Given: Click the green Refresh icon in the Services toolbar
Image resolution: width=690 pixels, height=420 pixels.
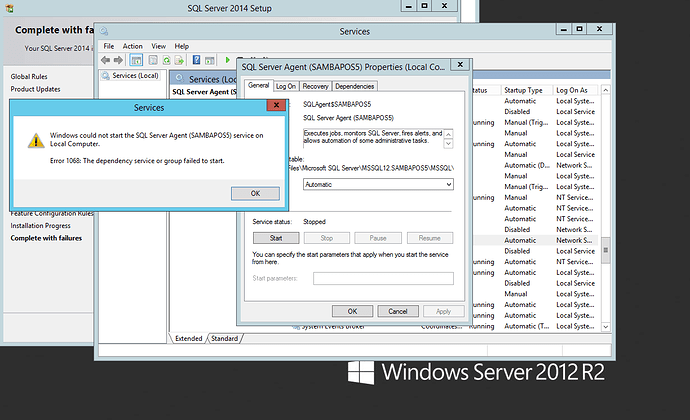Looking at the screenshot, I should point(166,60).
